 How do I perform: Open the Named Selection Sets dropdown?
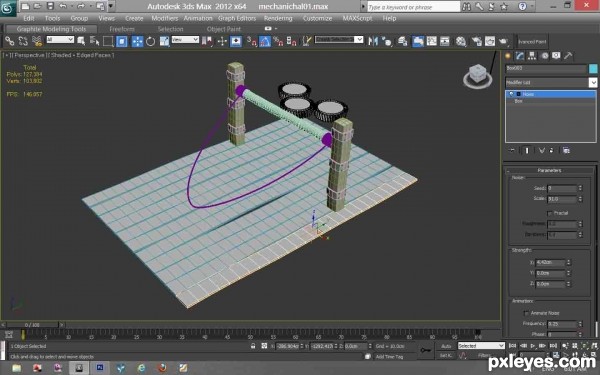(339, 39)
